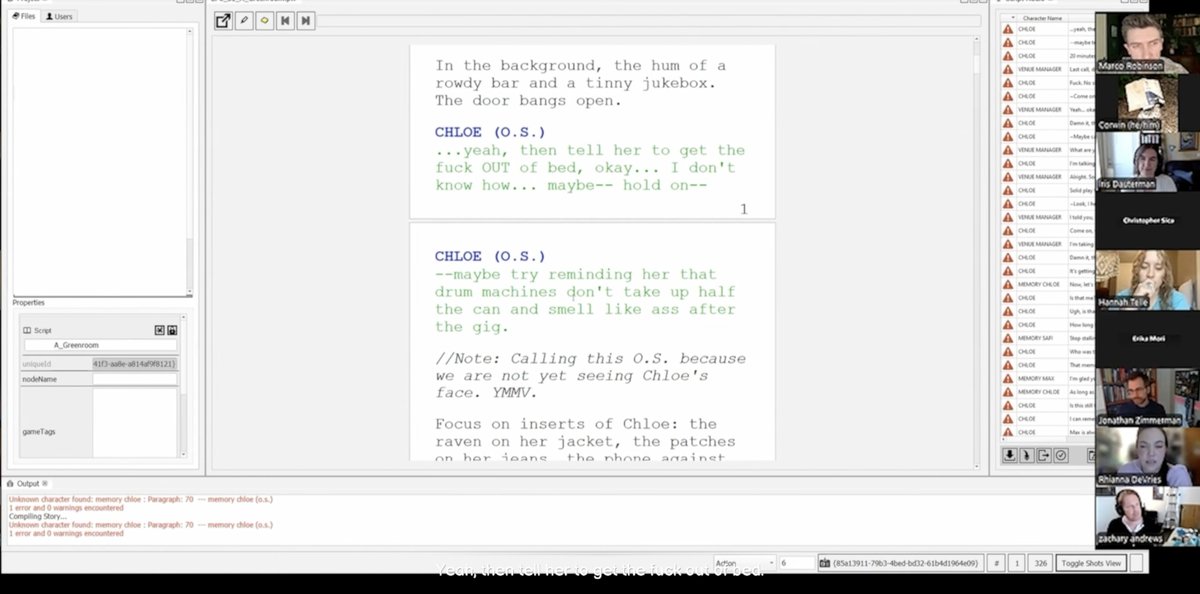Select the MEMORY MAX row in list
1200x594 pixels.
(x=1050, y=378)
